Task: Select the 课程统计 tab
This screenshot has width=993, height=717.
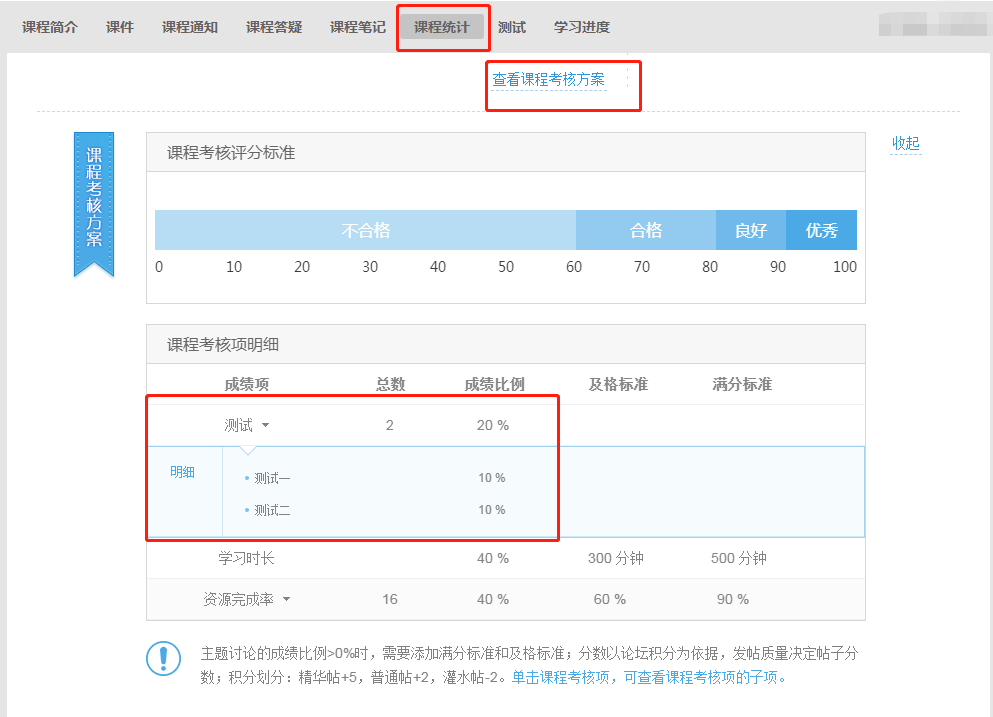Action: point(442,27)
